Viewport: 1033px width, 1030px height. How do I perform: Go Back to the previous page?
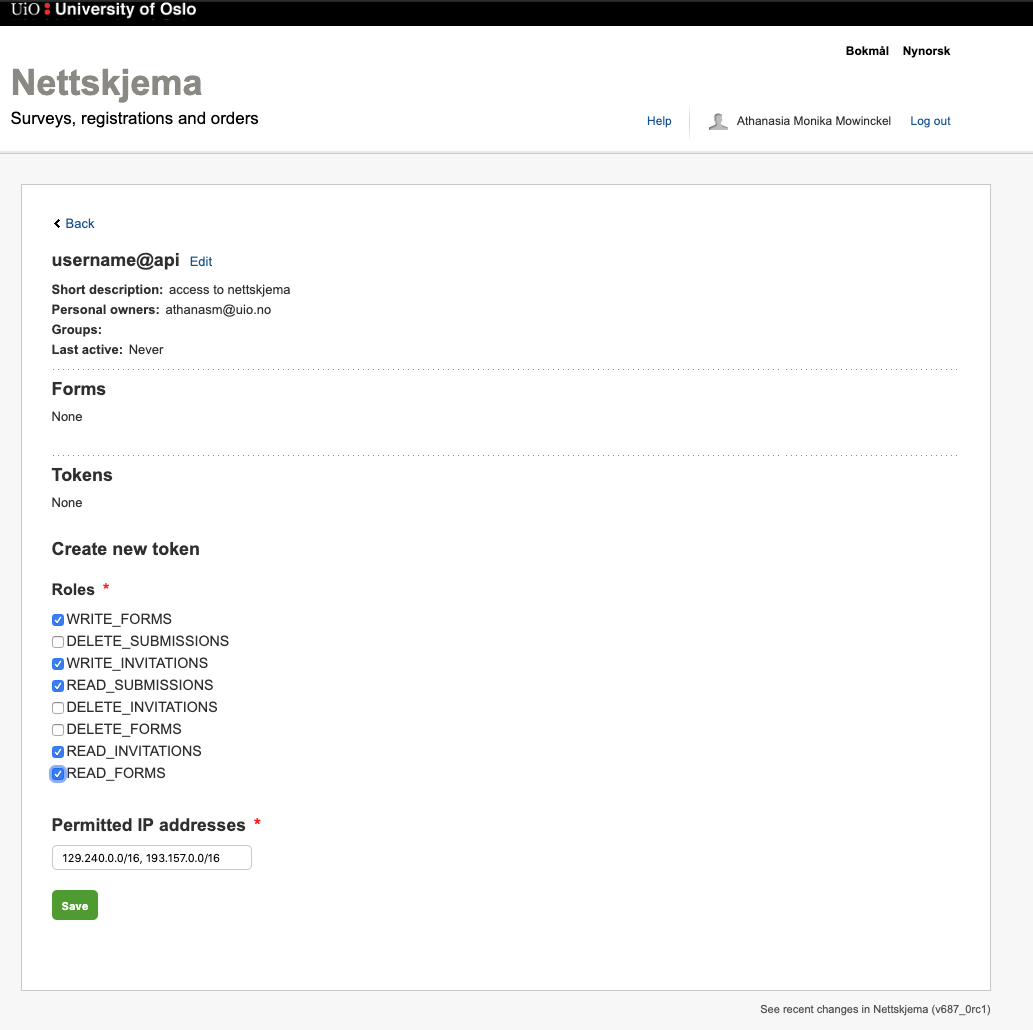80,223
